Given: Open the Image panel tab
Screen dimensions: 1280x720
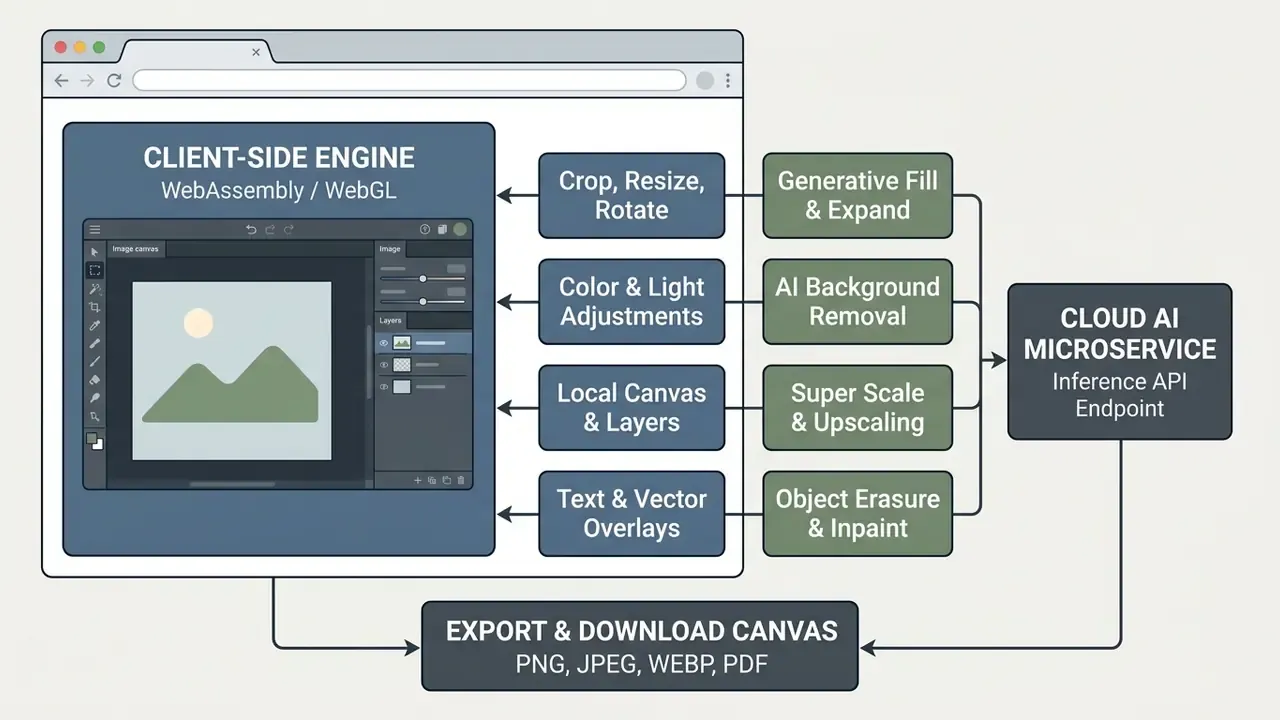Looking at the screenshot, I should 390,249.
